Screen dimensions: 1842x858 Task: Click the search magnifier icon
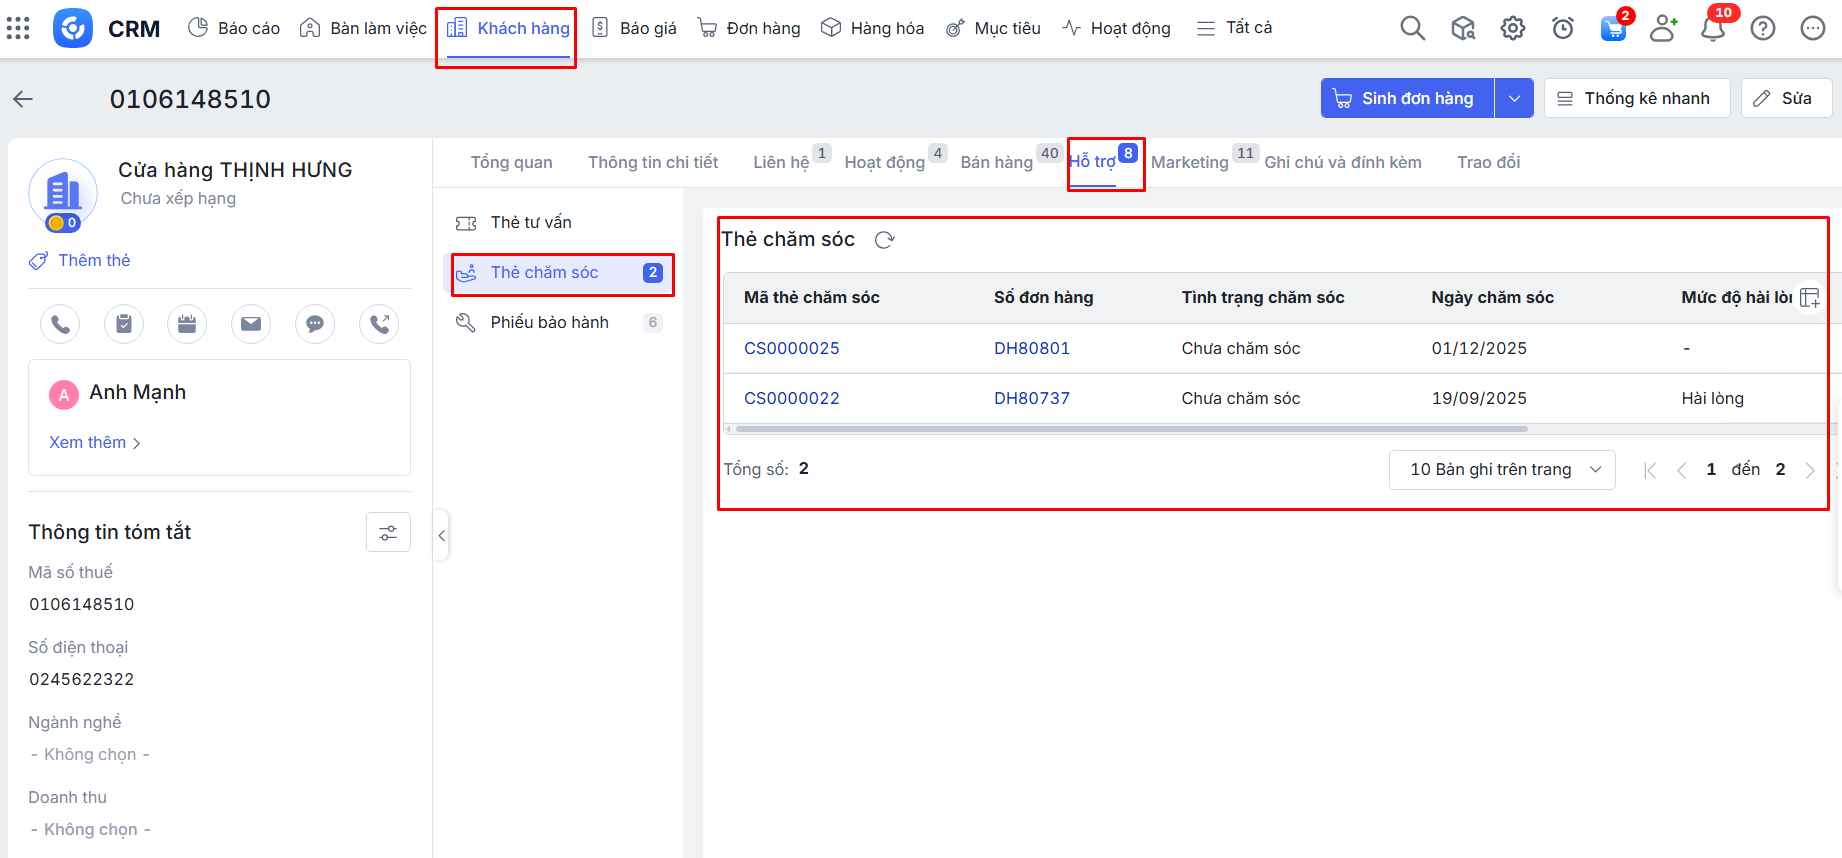tap(1412, 28)
